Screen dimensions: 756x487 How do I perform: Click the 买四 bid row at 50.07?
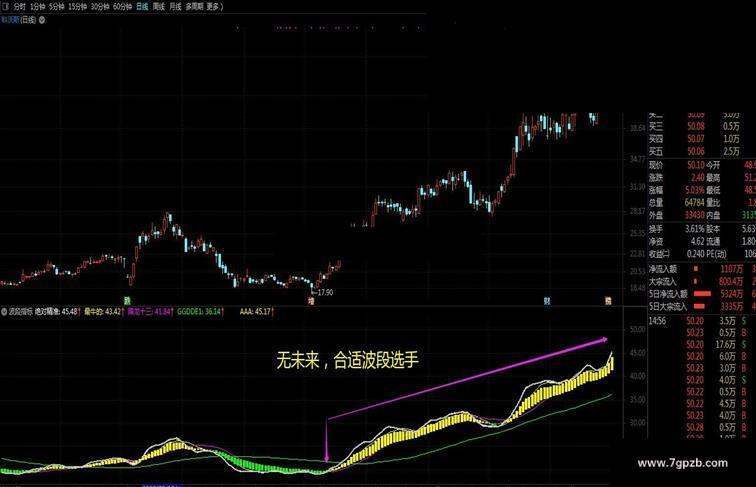click(694, 139)
